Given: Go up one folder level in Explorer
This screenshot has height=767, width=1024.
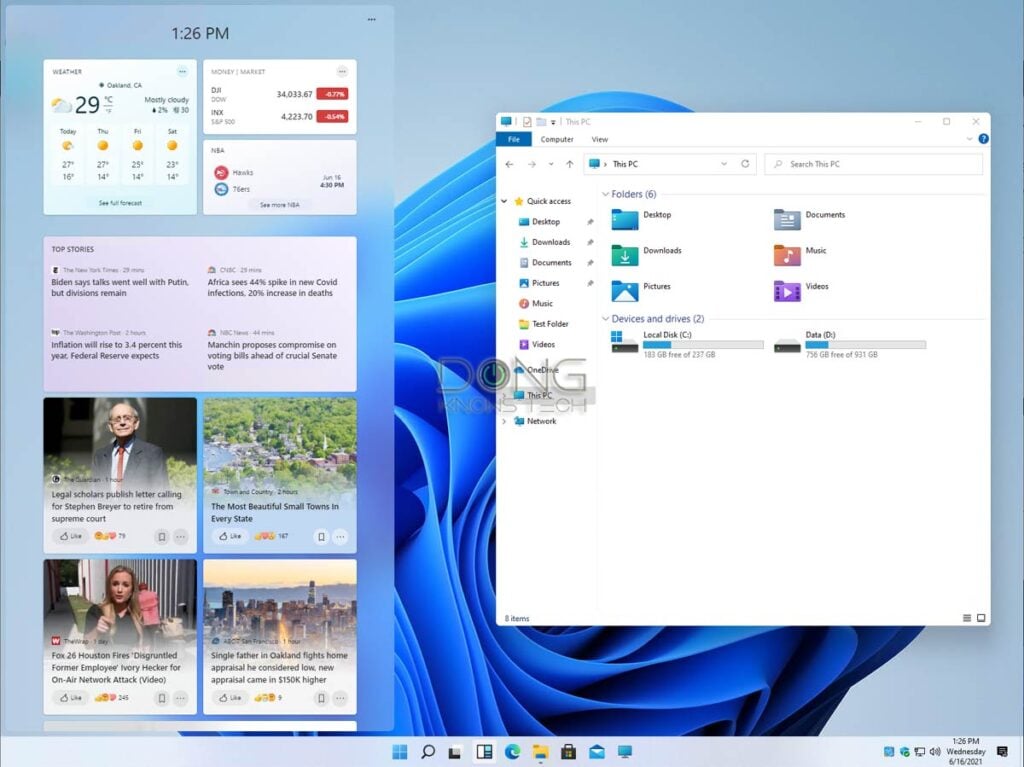Looking at the screenshot, I should click(569, 164).
